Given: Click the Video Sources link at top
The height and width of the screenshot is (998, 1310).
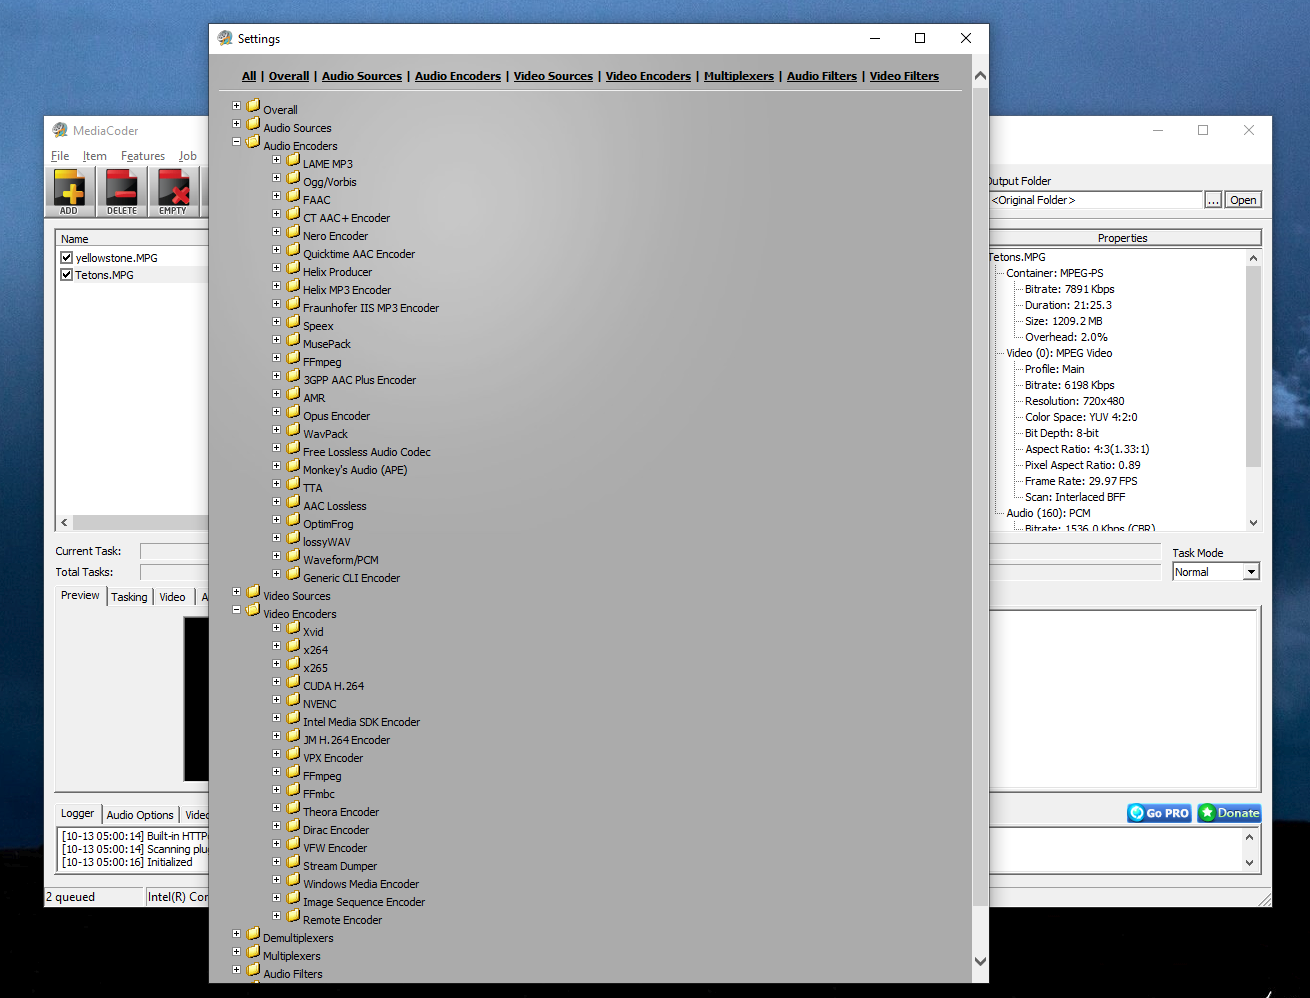Looking at the screenshot, I should pos(553,76).
